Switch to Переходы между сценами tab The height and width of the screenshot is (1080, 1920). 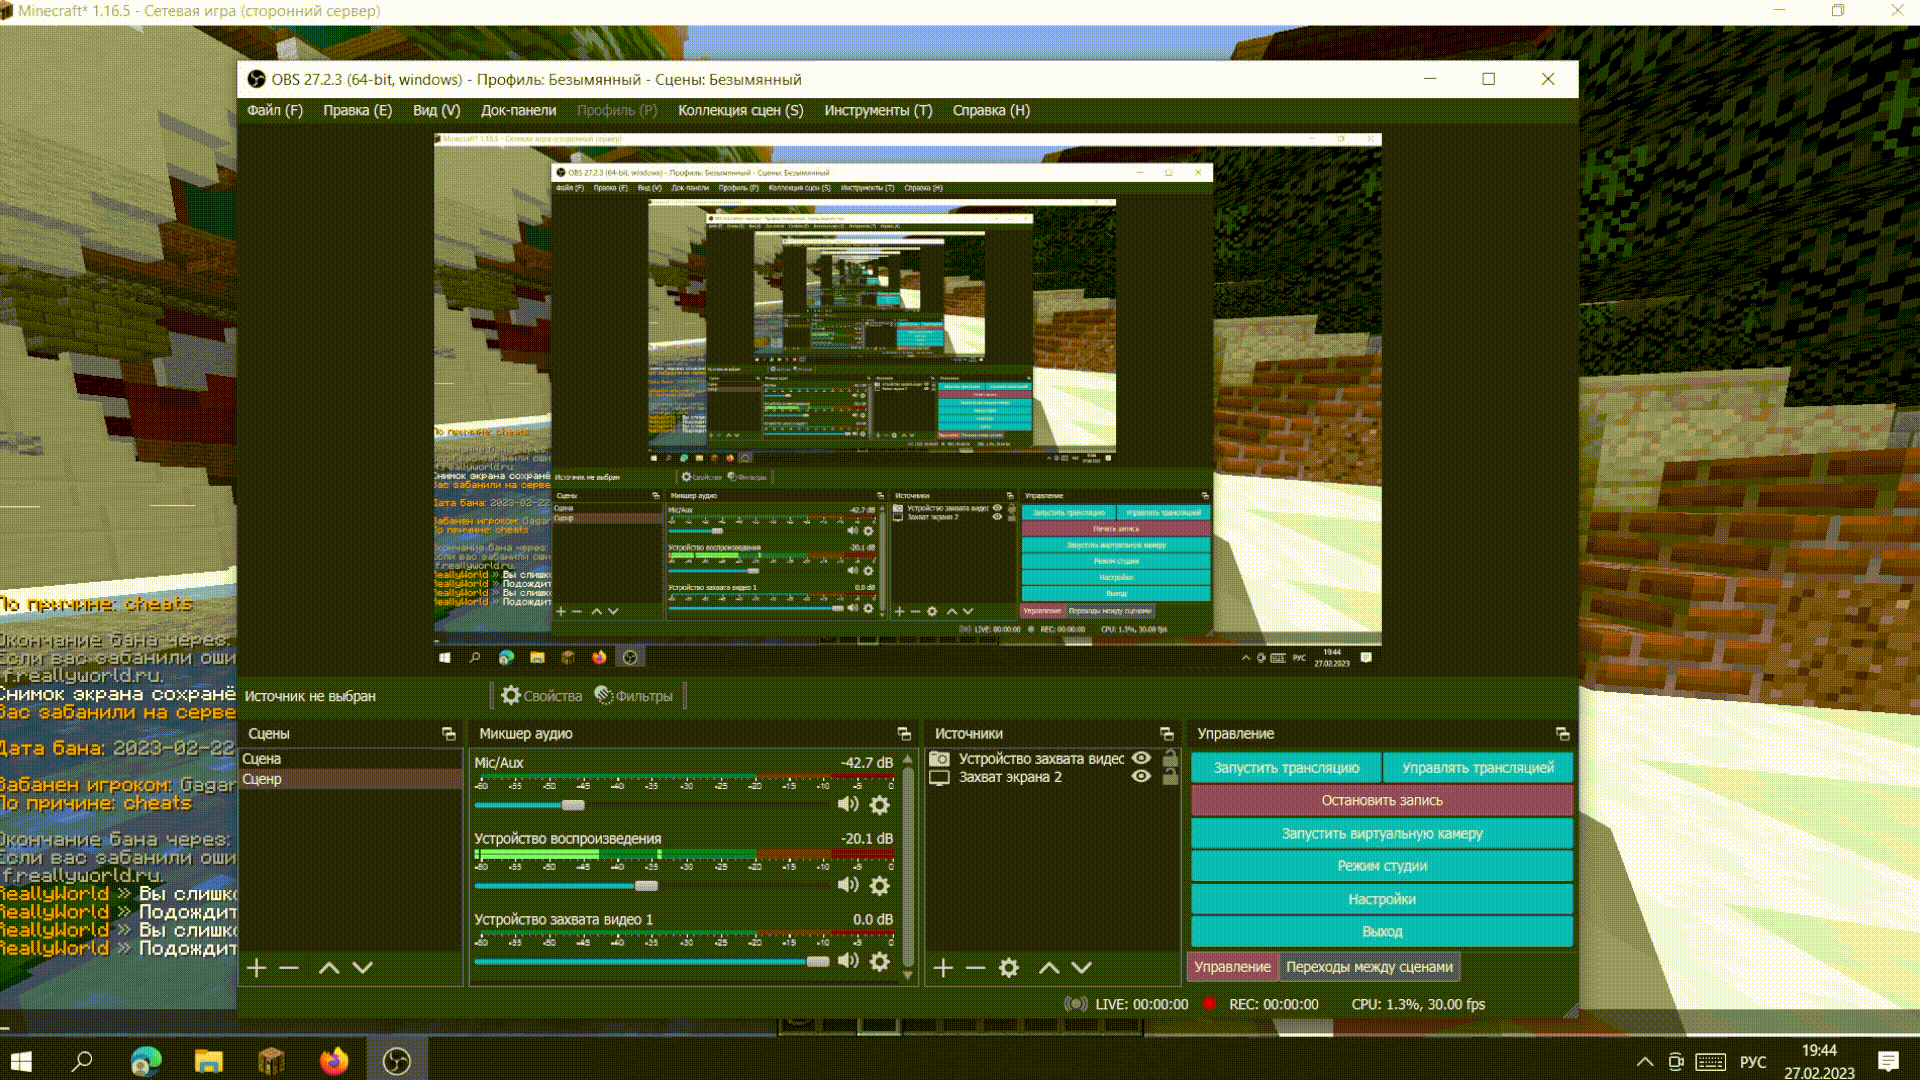coord(1369,967)
